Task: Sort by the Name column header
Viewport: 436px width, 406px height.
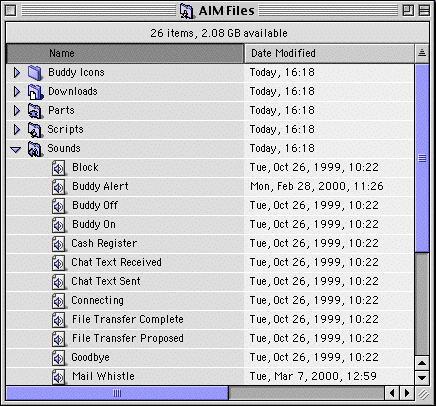Action: point(125,53)
